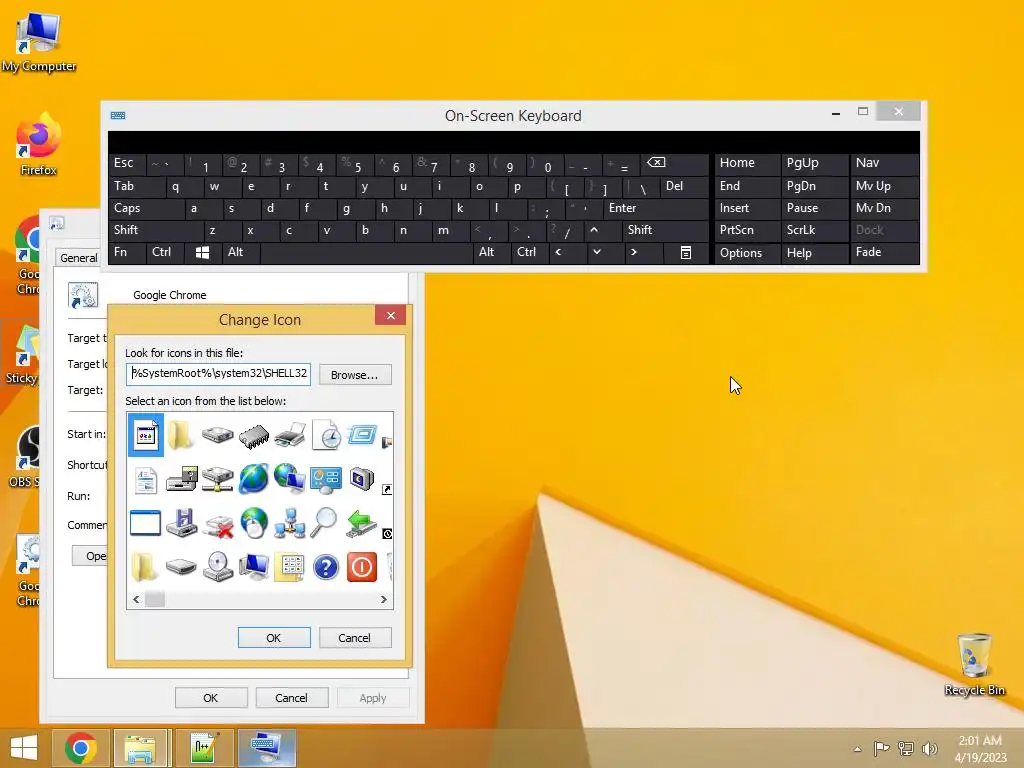Toggle the ScrLk key on keyboard
Screen dimensions: 1024x768
pyautogui.click(x=814, y=231)
